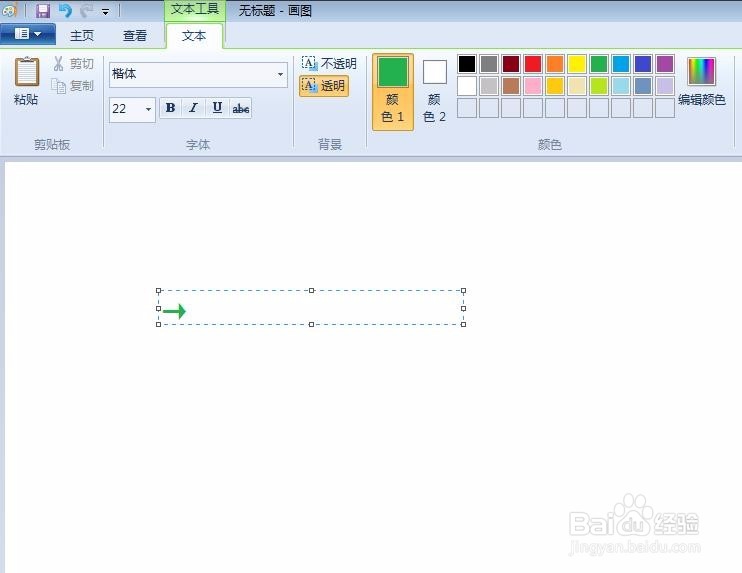Pick the light turquoise color swatch

tap(621, 86)
